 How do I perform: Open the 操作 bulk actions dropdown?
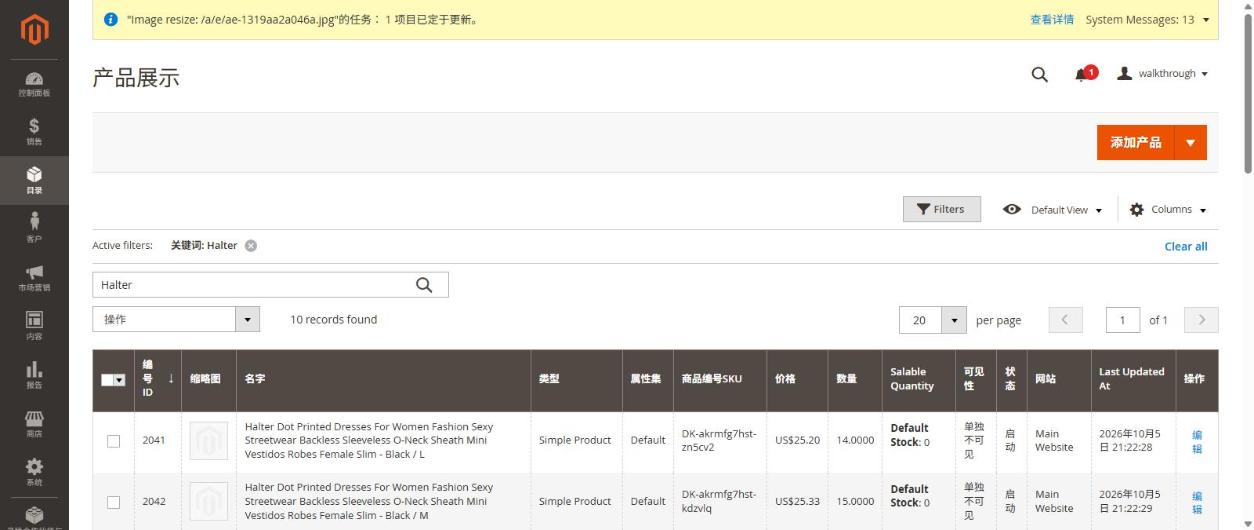pyautogui.click(x=176, y=319)
